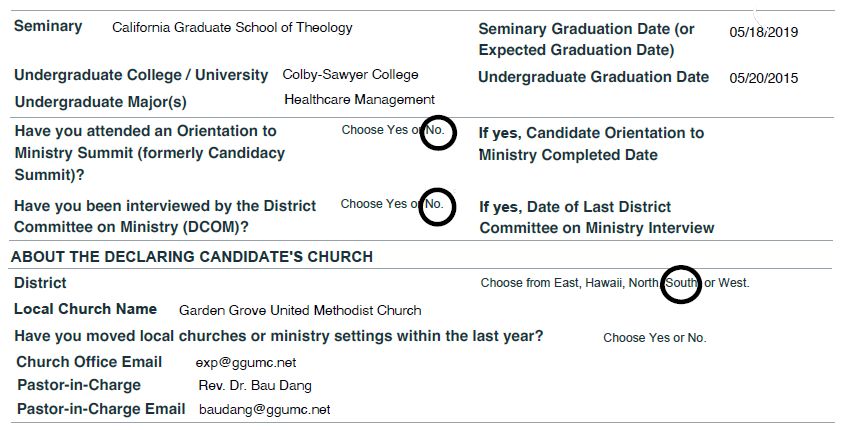Image resolution: width=843 pixels, height=430 pixels.
Task: Click the Colby-Sawyer College field
Action: point(350,75)
